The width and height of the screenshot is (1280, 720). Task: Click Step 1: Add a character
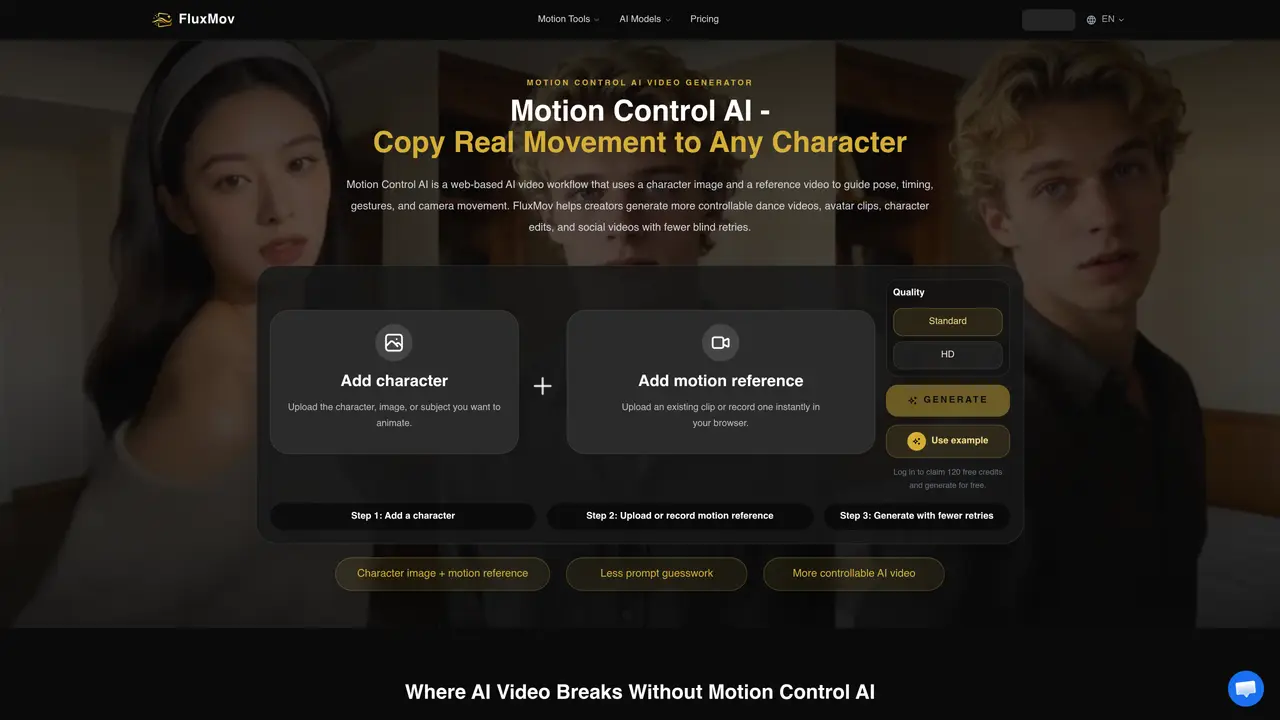[403, 516]
